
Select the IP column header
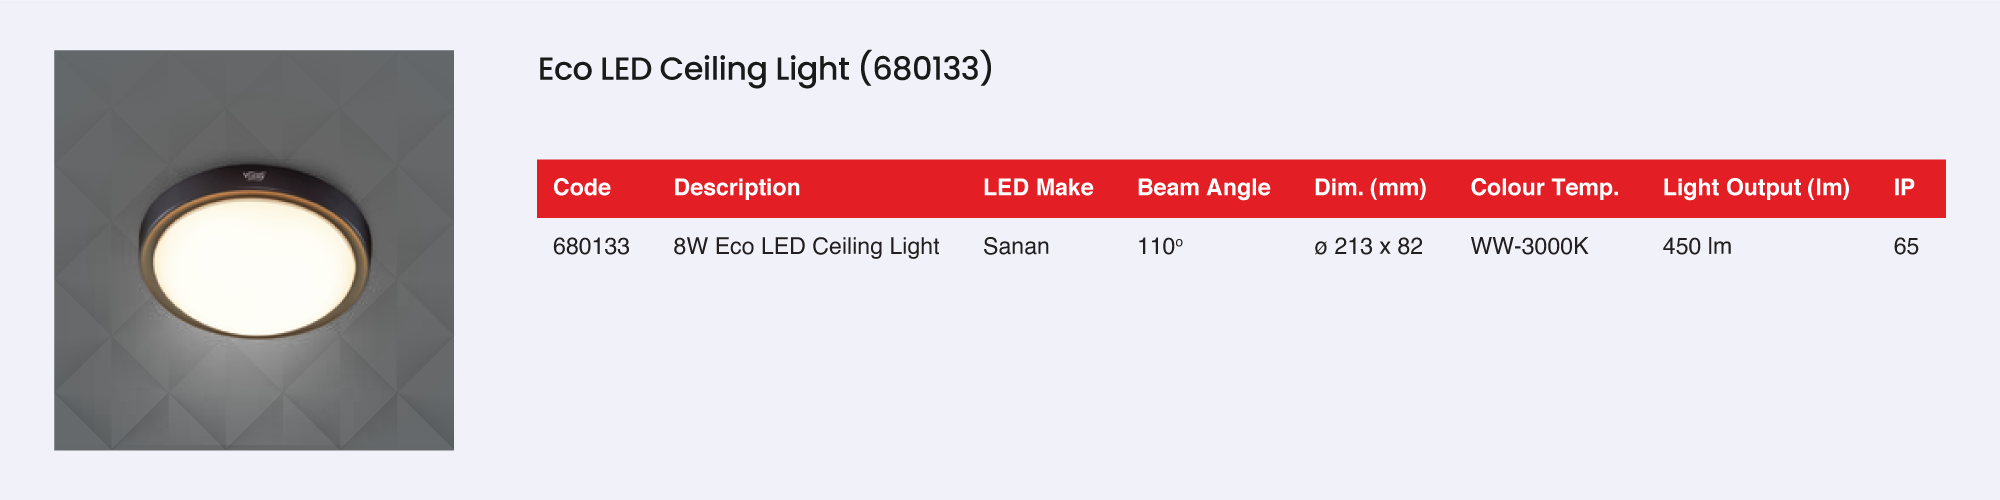pyautogui.click(x=1904, y=188)
